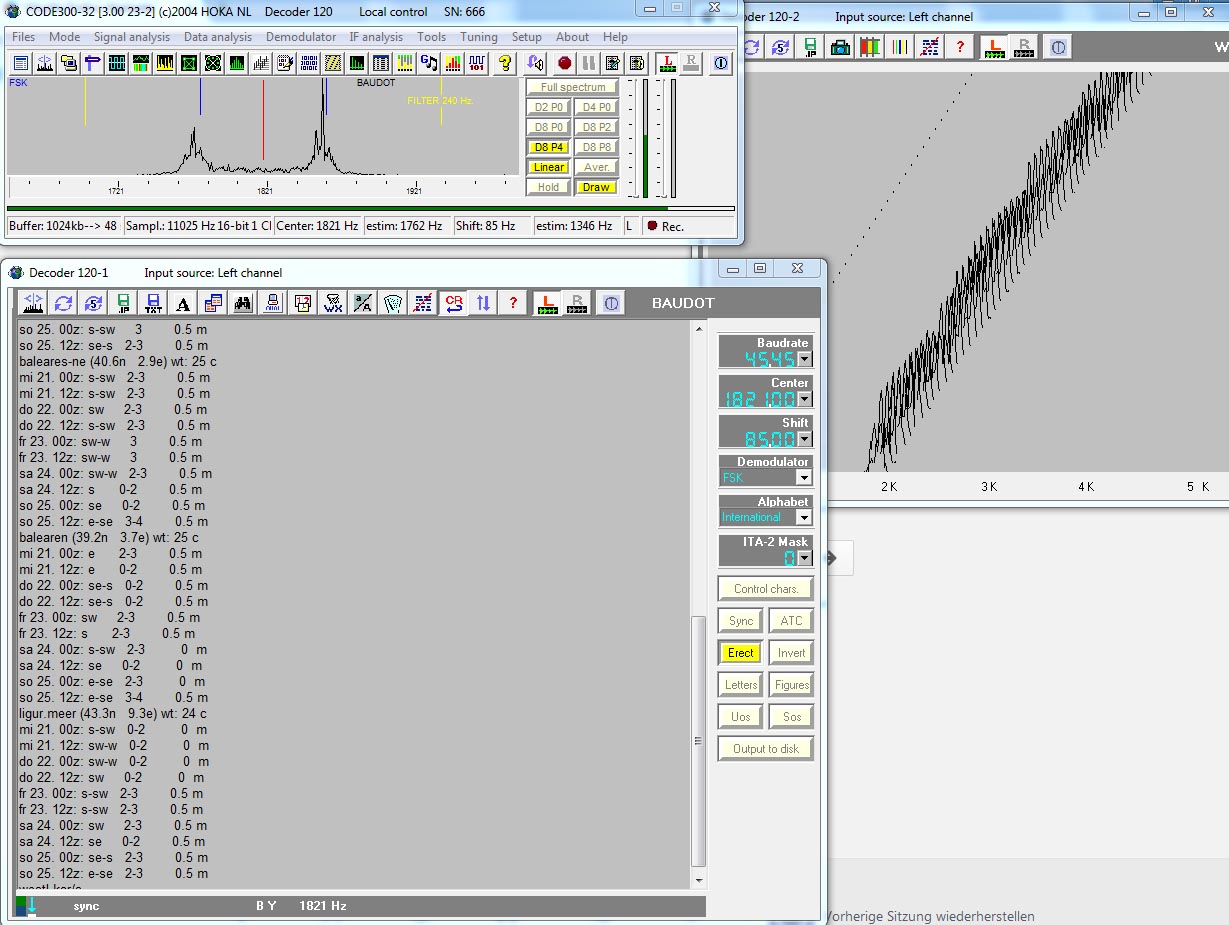Click the red record button in main toolbar
Viewport: 1229px width, 925px height.
[565, 63]
